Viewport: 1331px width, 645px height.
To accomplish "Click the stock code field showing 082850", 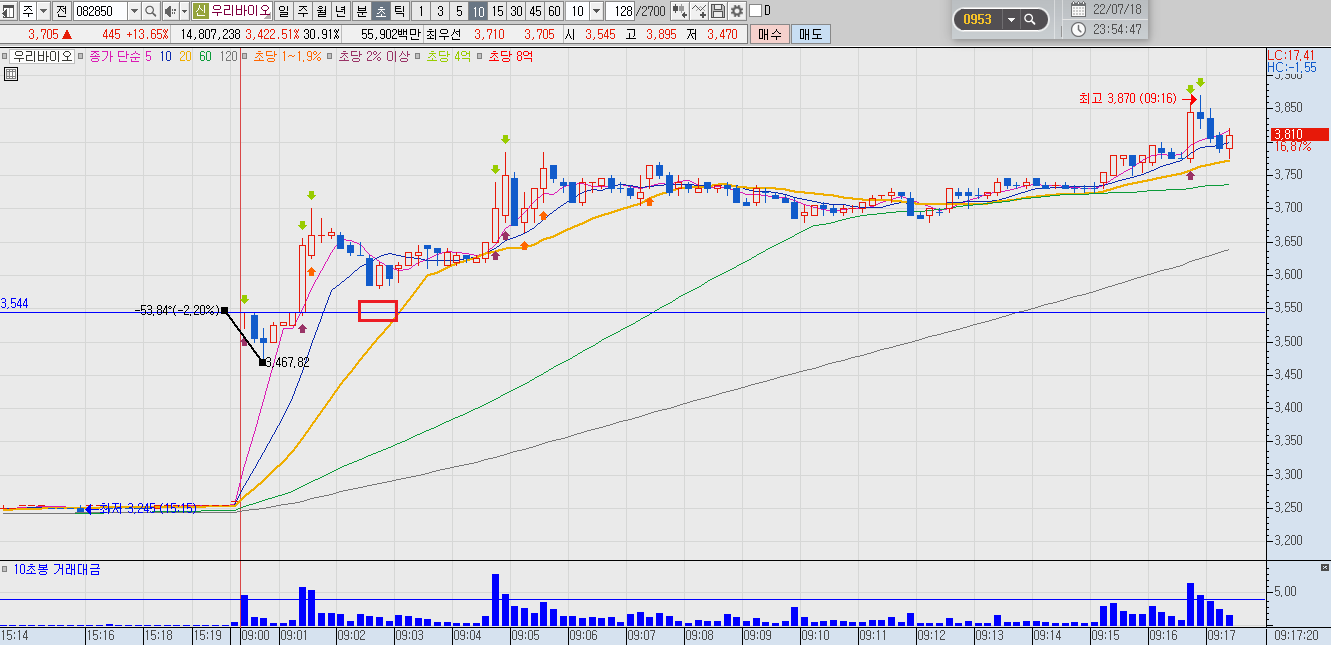I will [x=100, y=11].
